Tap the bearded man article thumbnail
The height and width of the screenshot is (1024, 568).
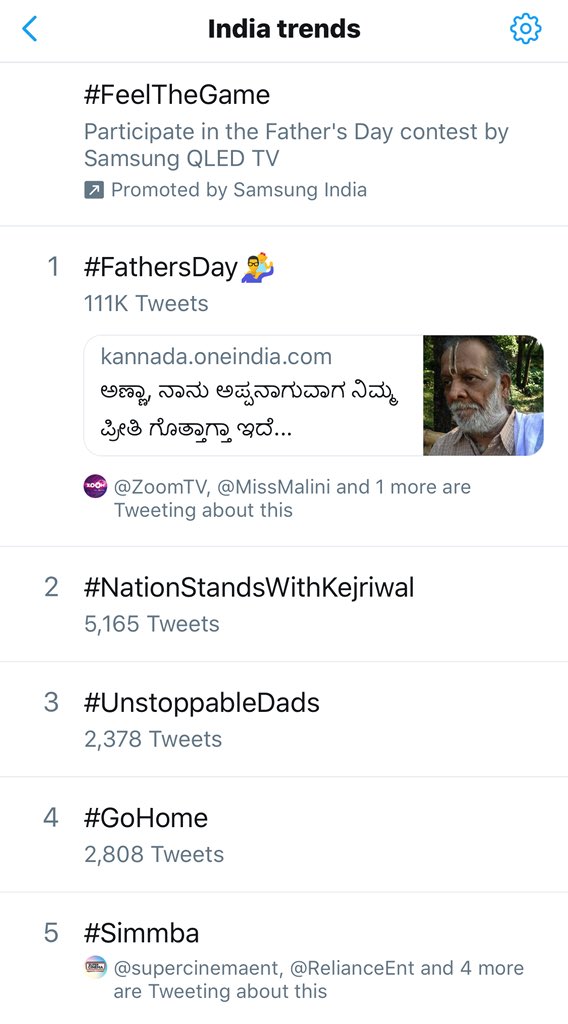(x=483, y=395)
